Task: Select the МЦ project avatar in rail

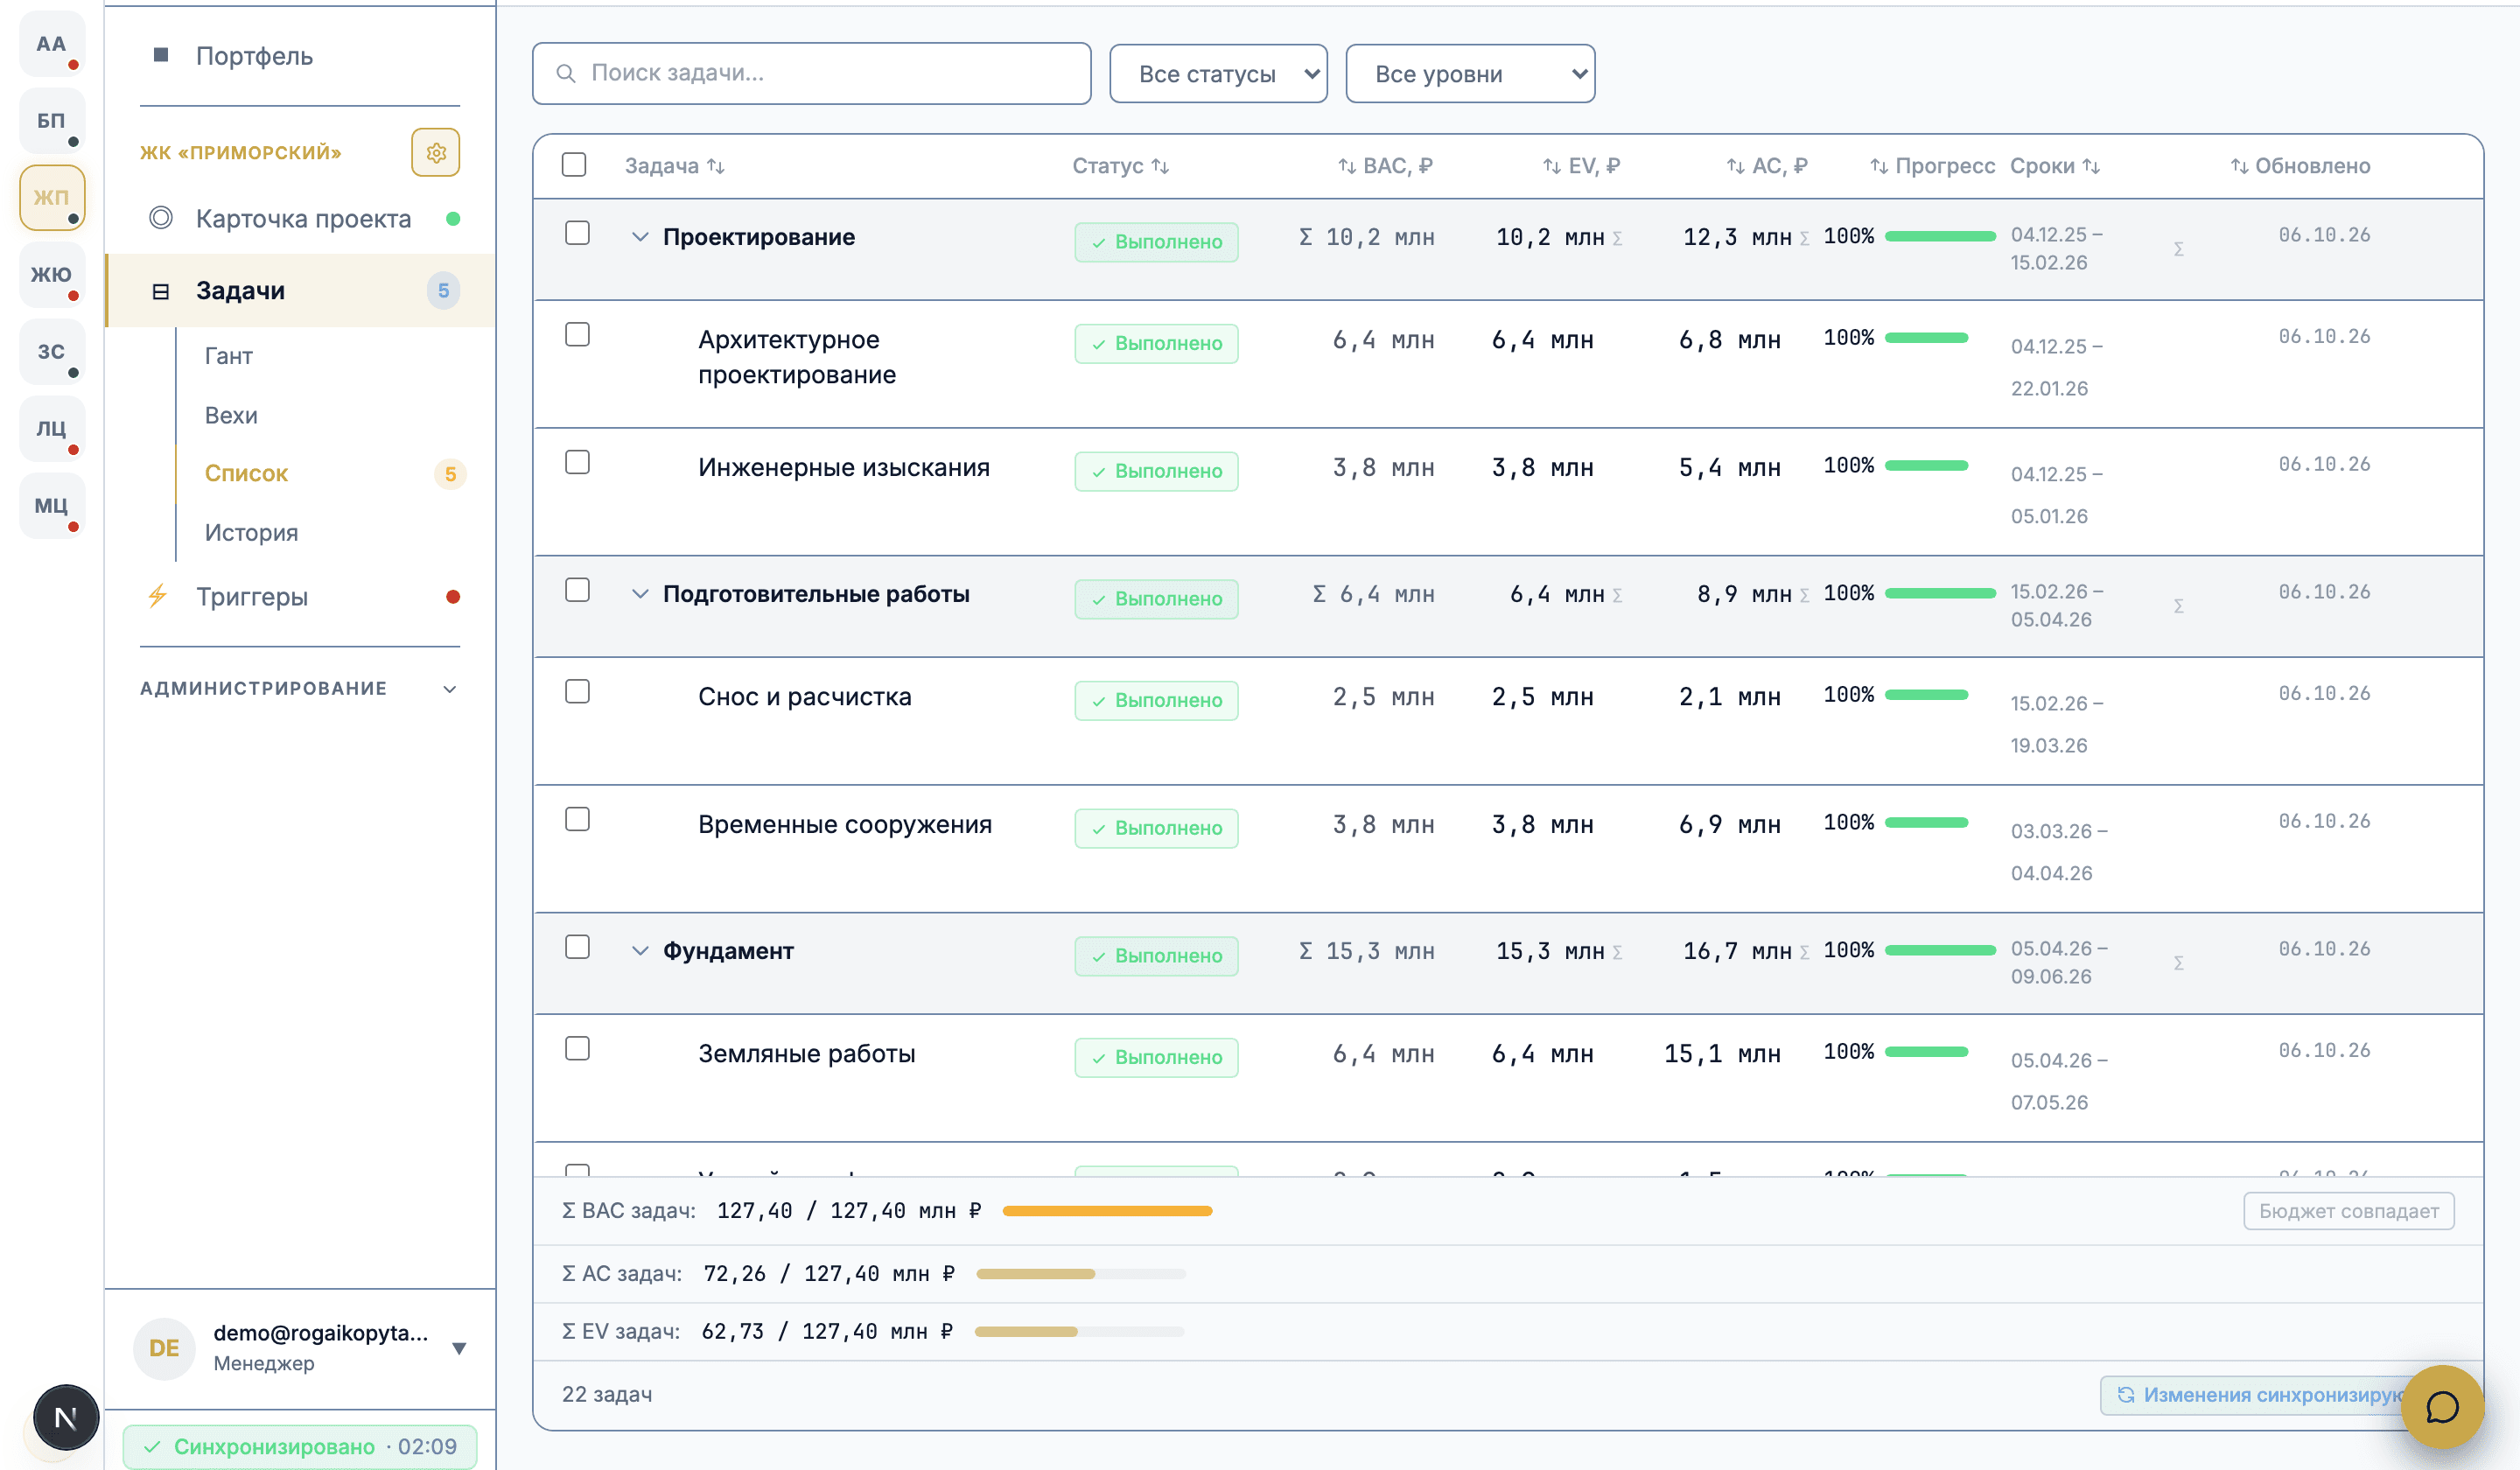Action: pos(51,505)
